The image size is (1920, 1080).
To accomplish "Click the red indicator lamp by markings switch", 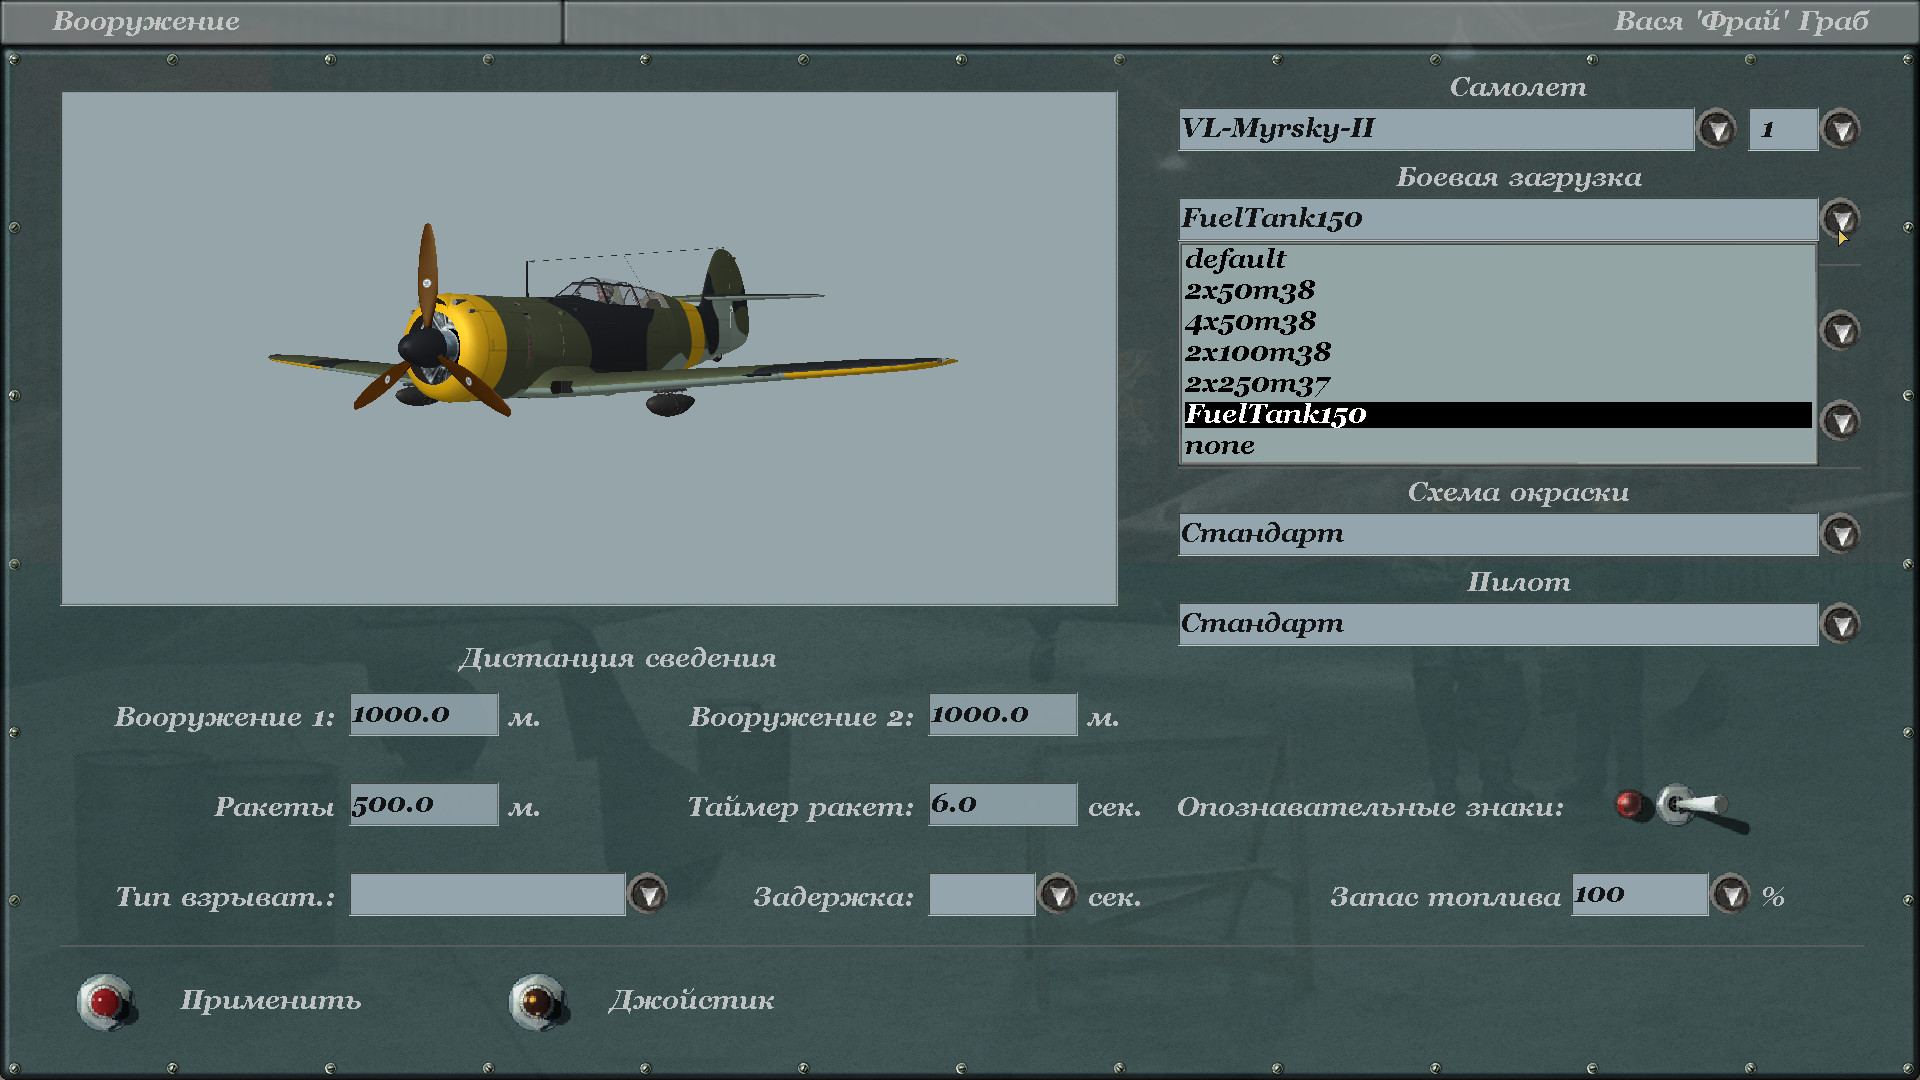I will coord(1629,804).
